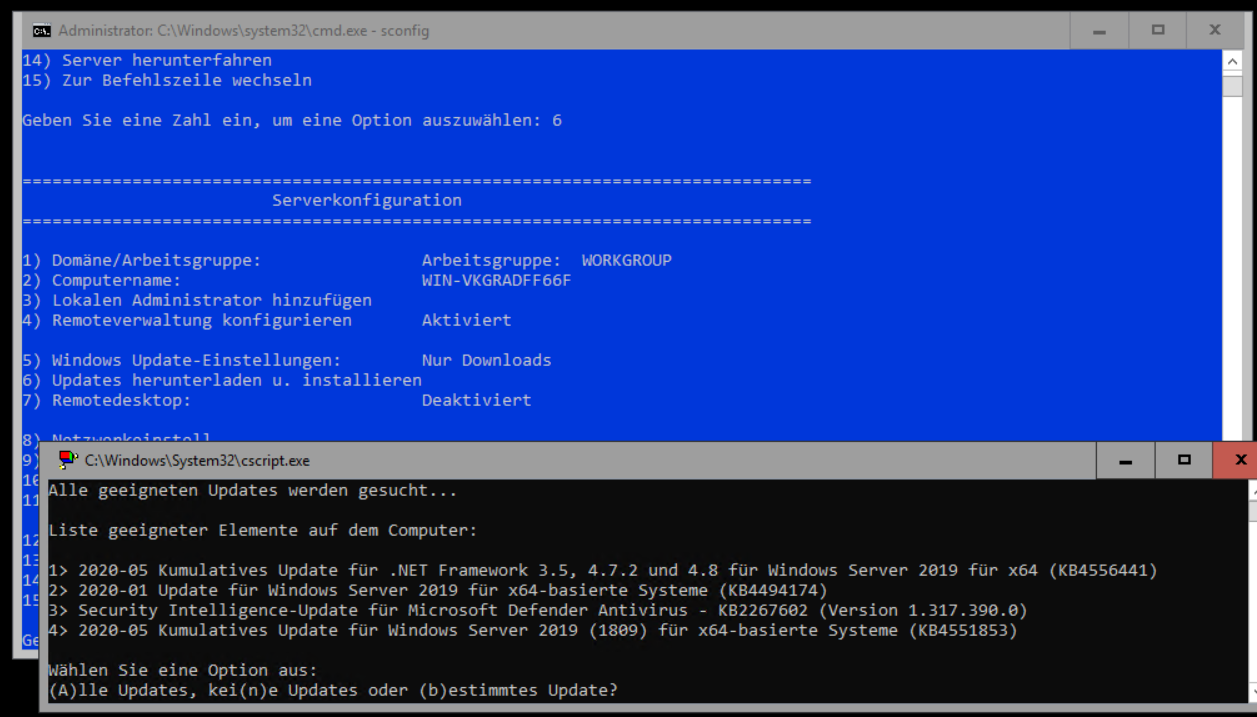The image size is (1257, 717).
Task: Click the 'Arbeitsgruppe: WORKGROUP' value
Action: pos(547,260)
